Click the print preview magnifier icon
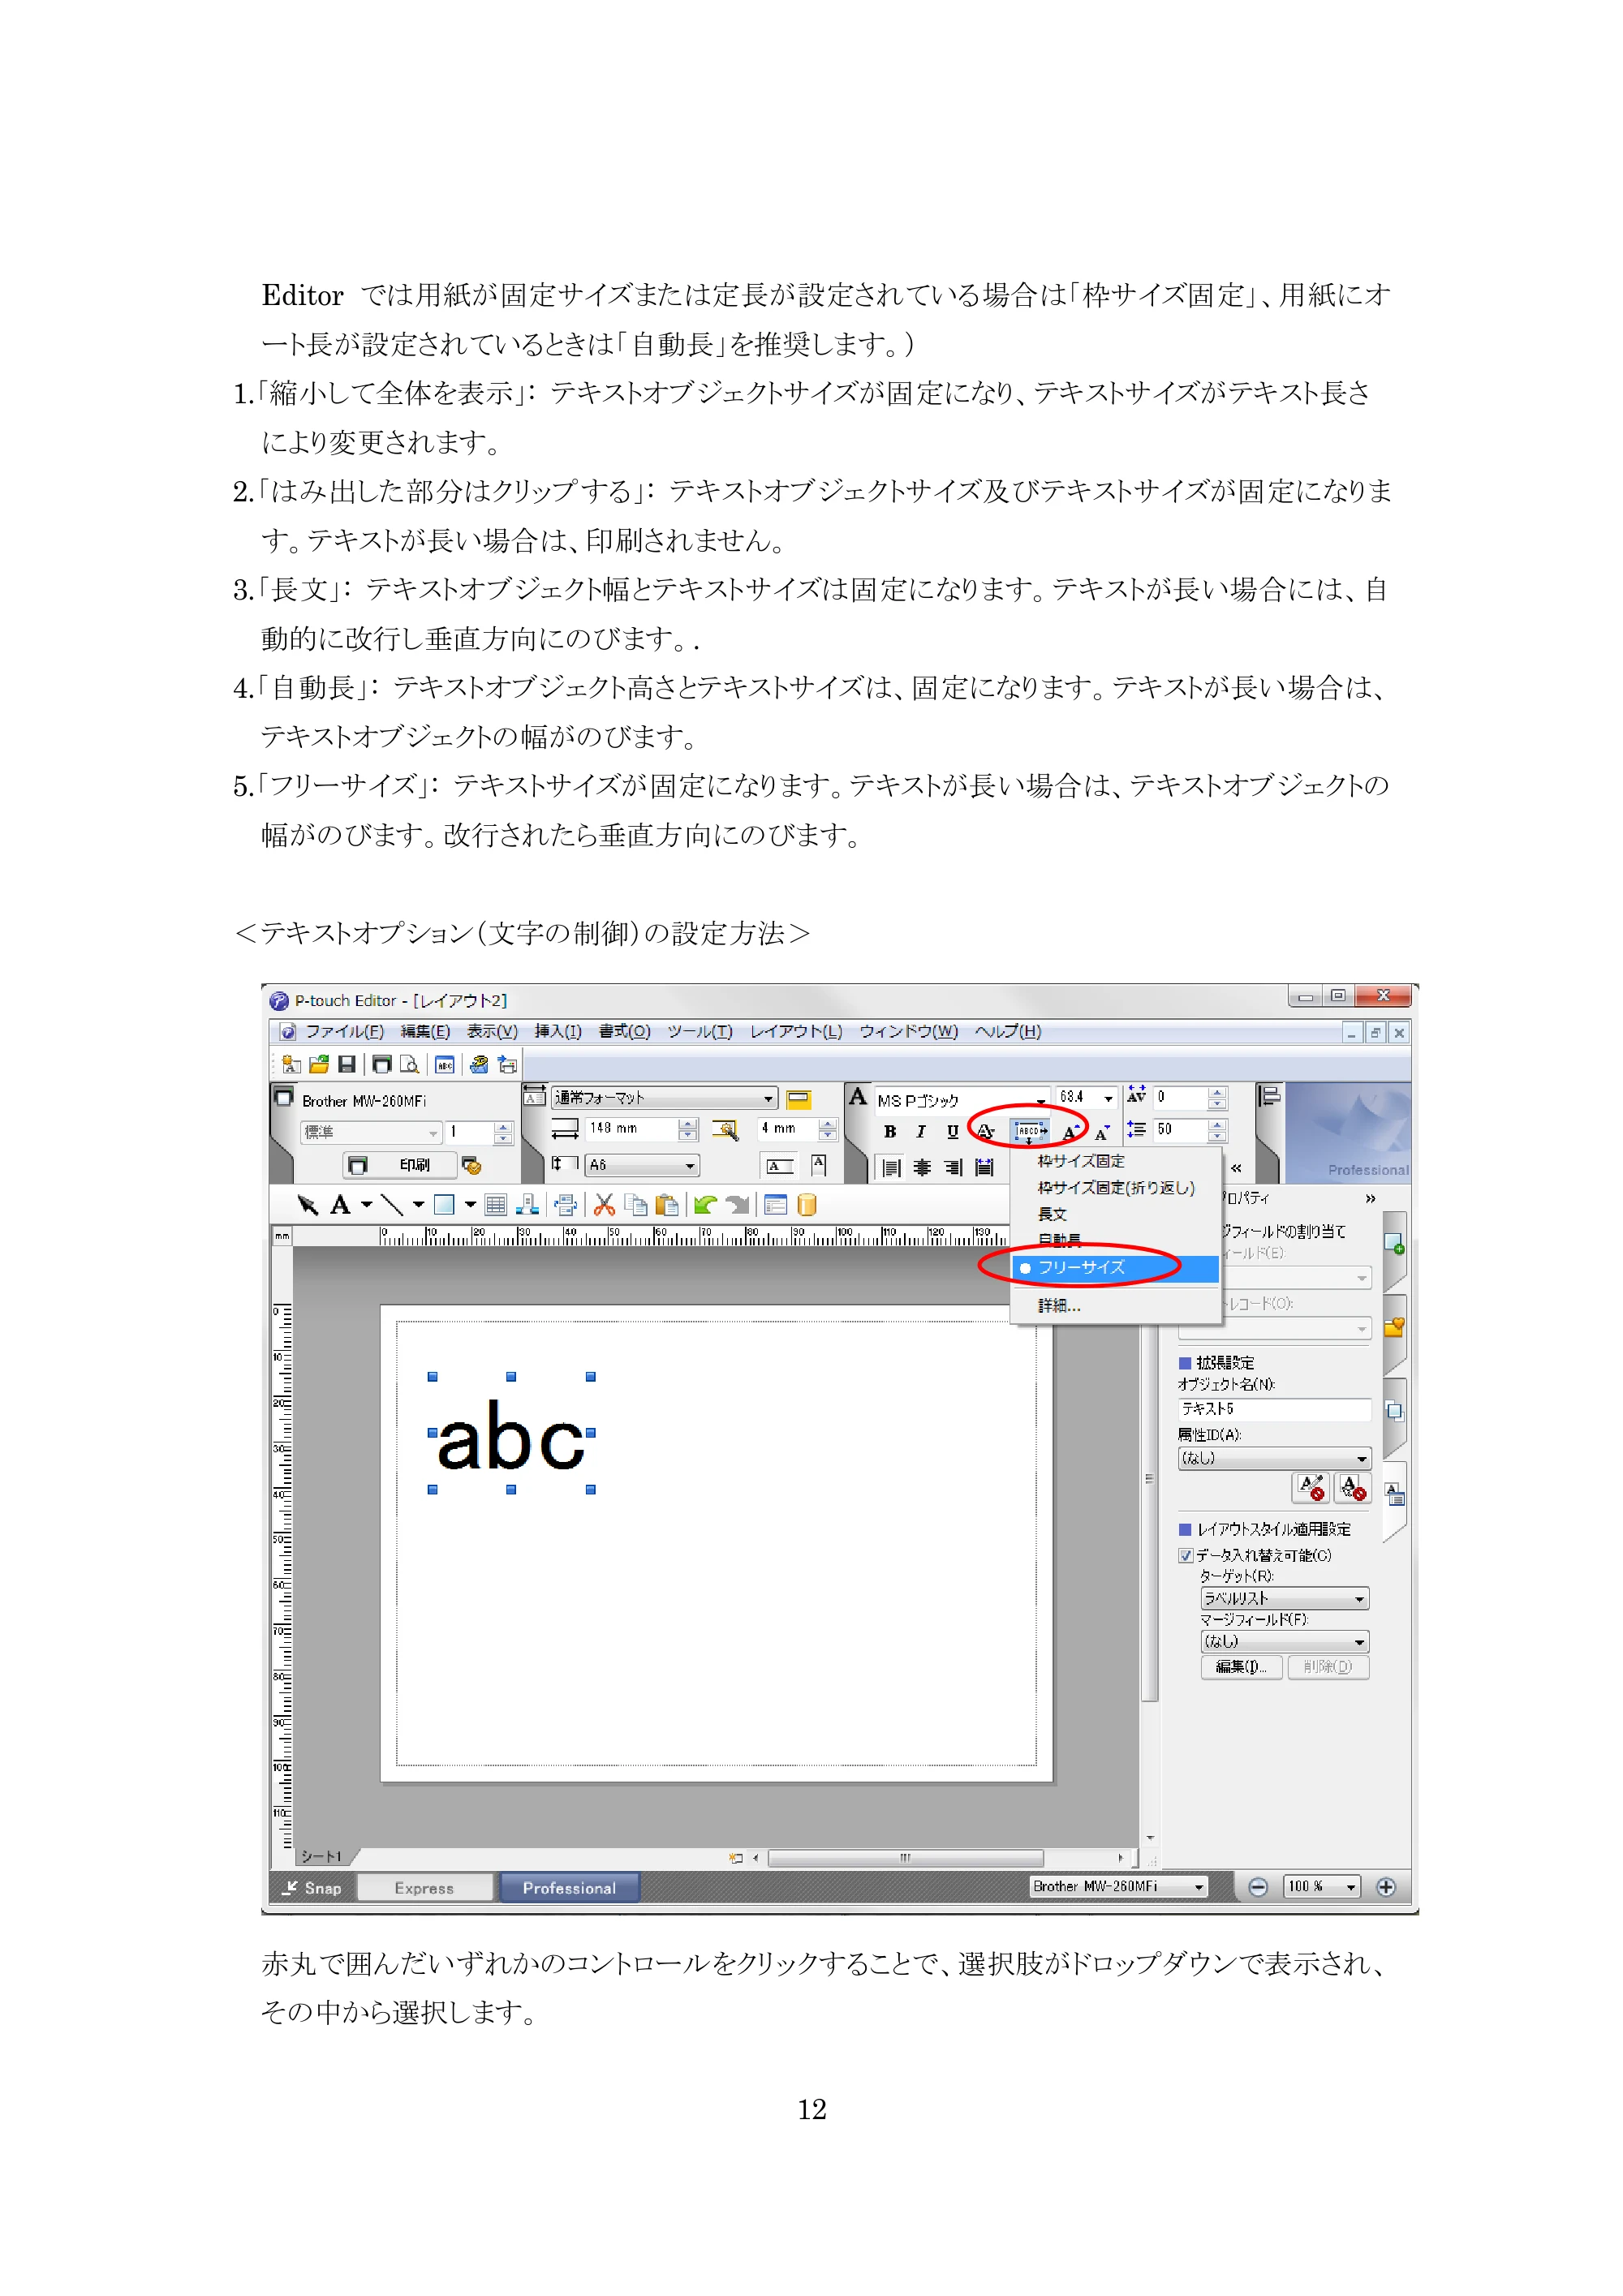1623x2296 pixels. [409, 1065]
